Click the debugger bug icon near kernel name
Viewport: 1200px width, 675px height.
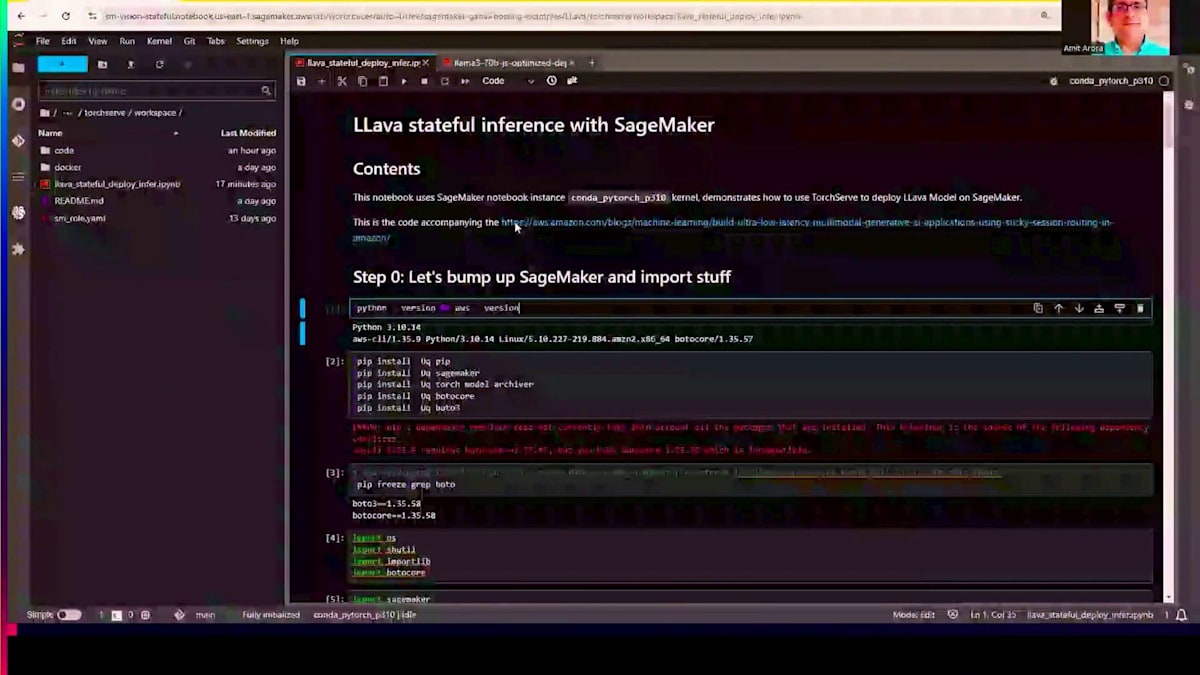[1053, 81]
